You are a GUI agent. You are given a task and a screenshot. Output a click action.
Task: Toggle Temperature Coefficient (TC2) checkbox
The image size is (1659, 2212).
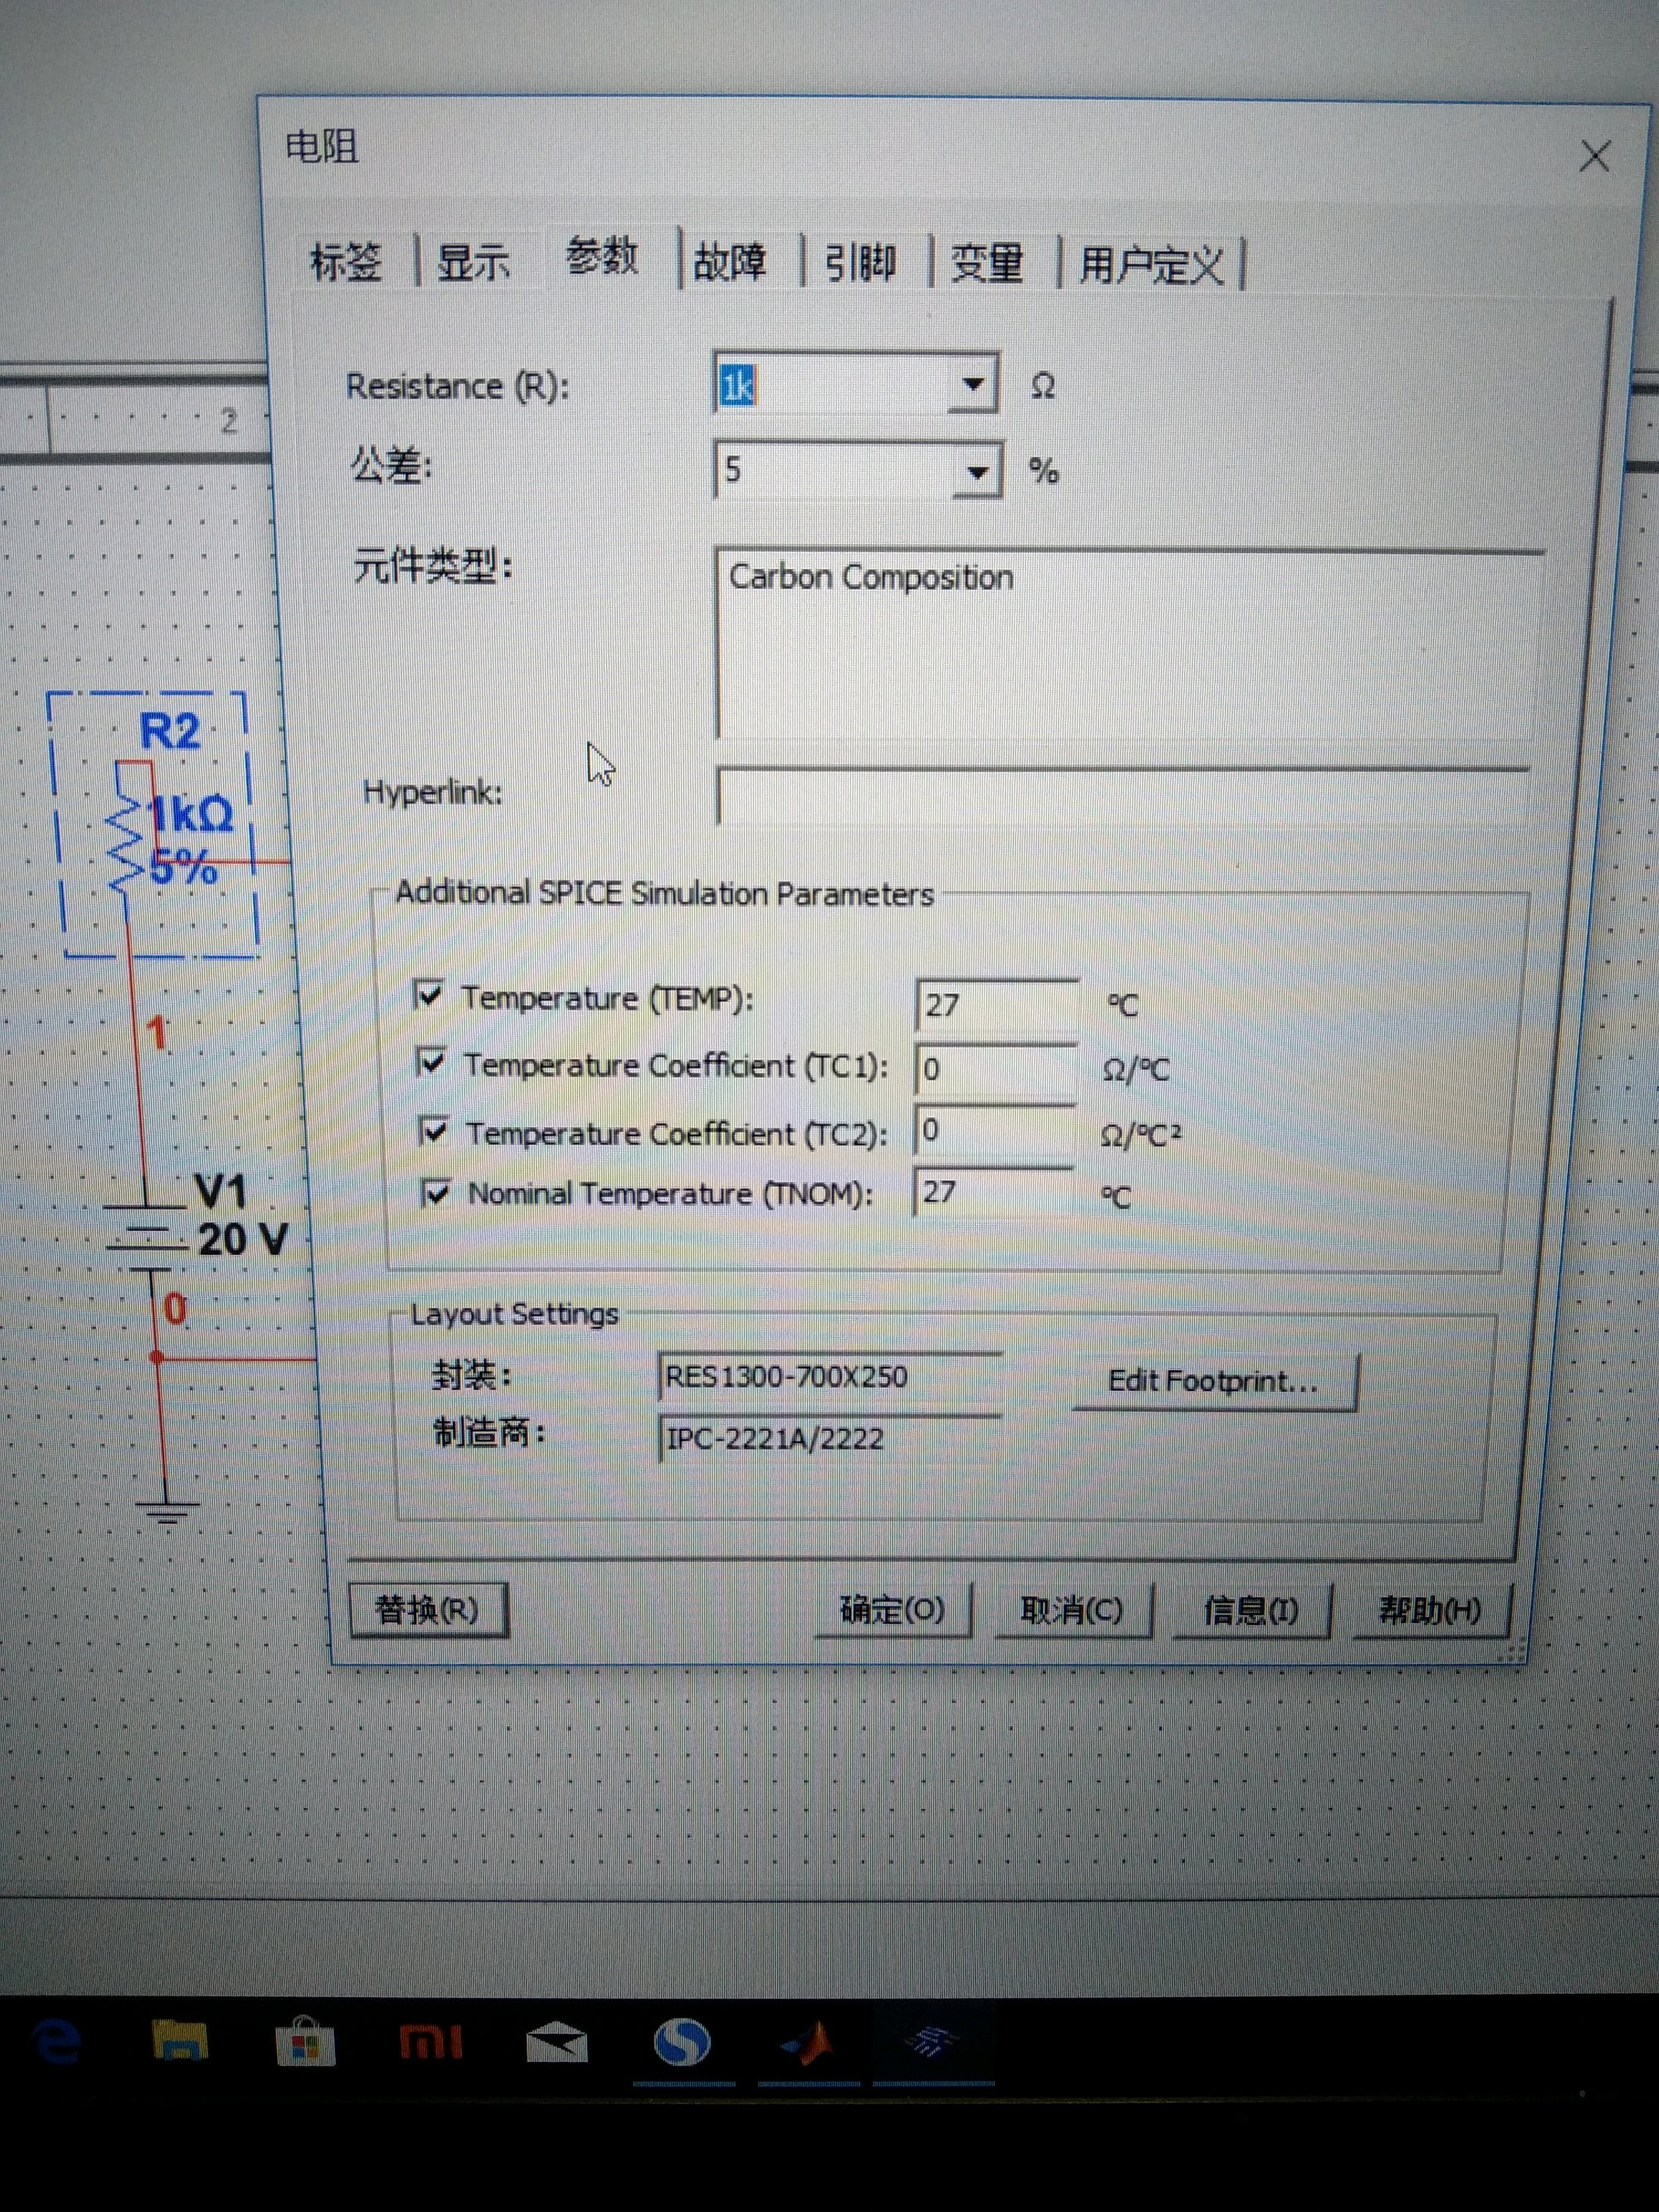click(x=434, y=1131)
